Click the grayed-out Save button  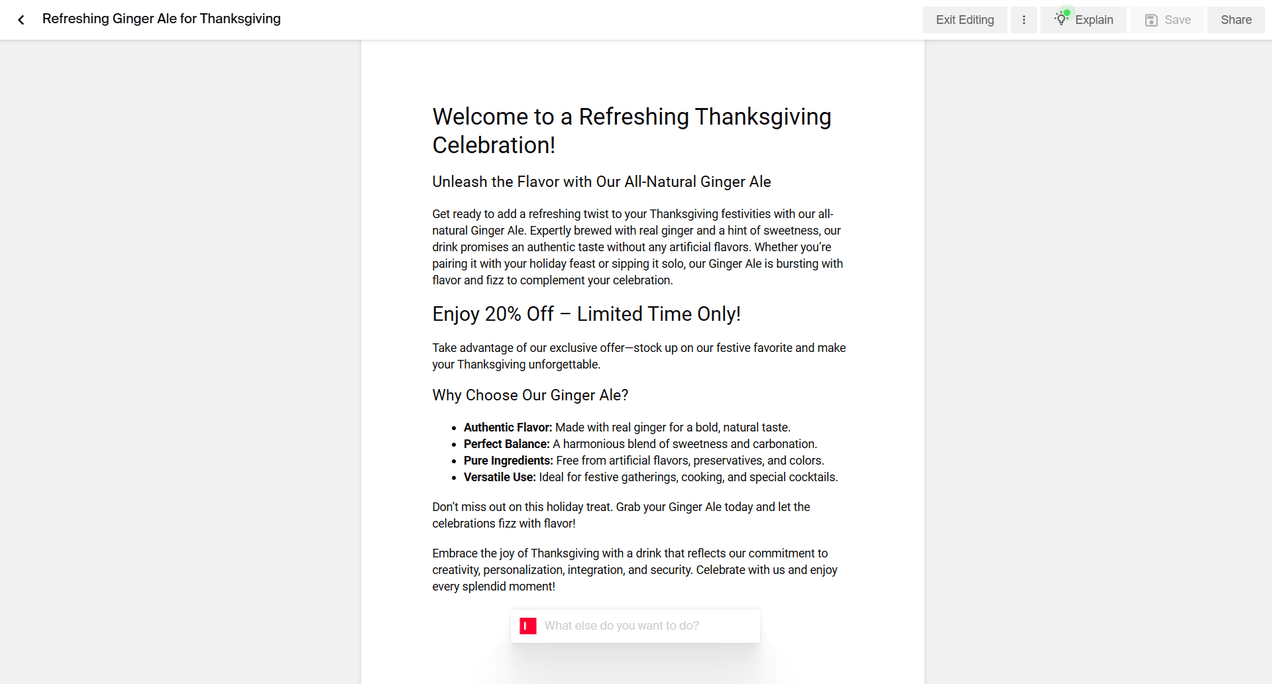pos(1167,19)
